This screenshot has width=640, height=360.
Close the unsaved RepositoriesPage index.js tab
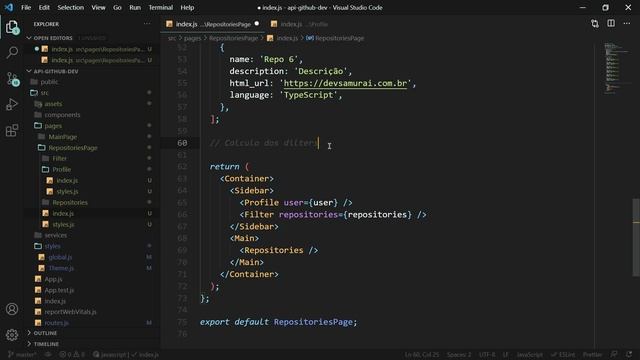tap(257, 24)
